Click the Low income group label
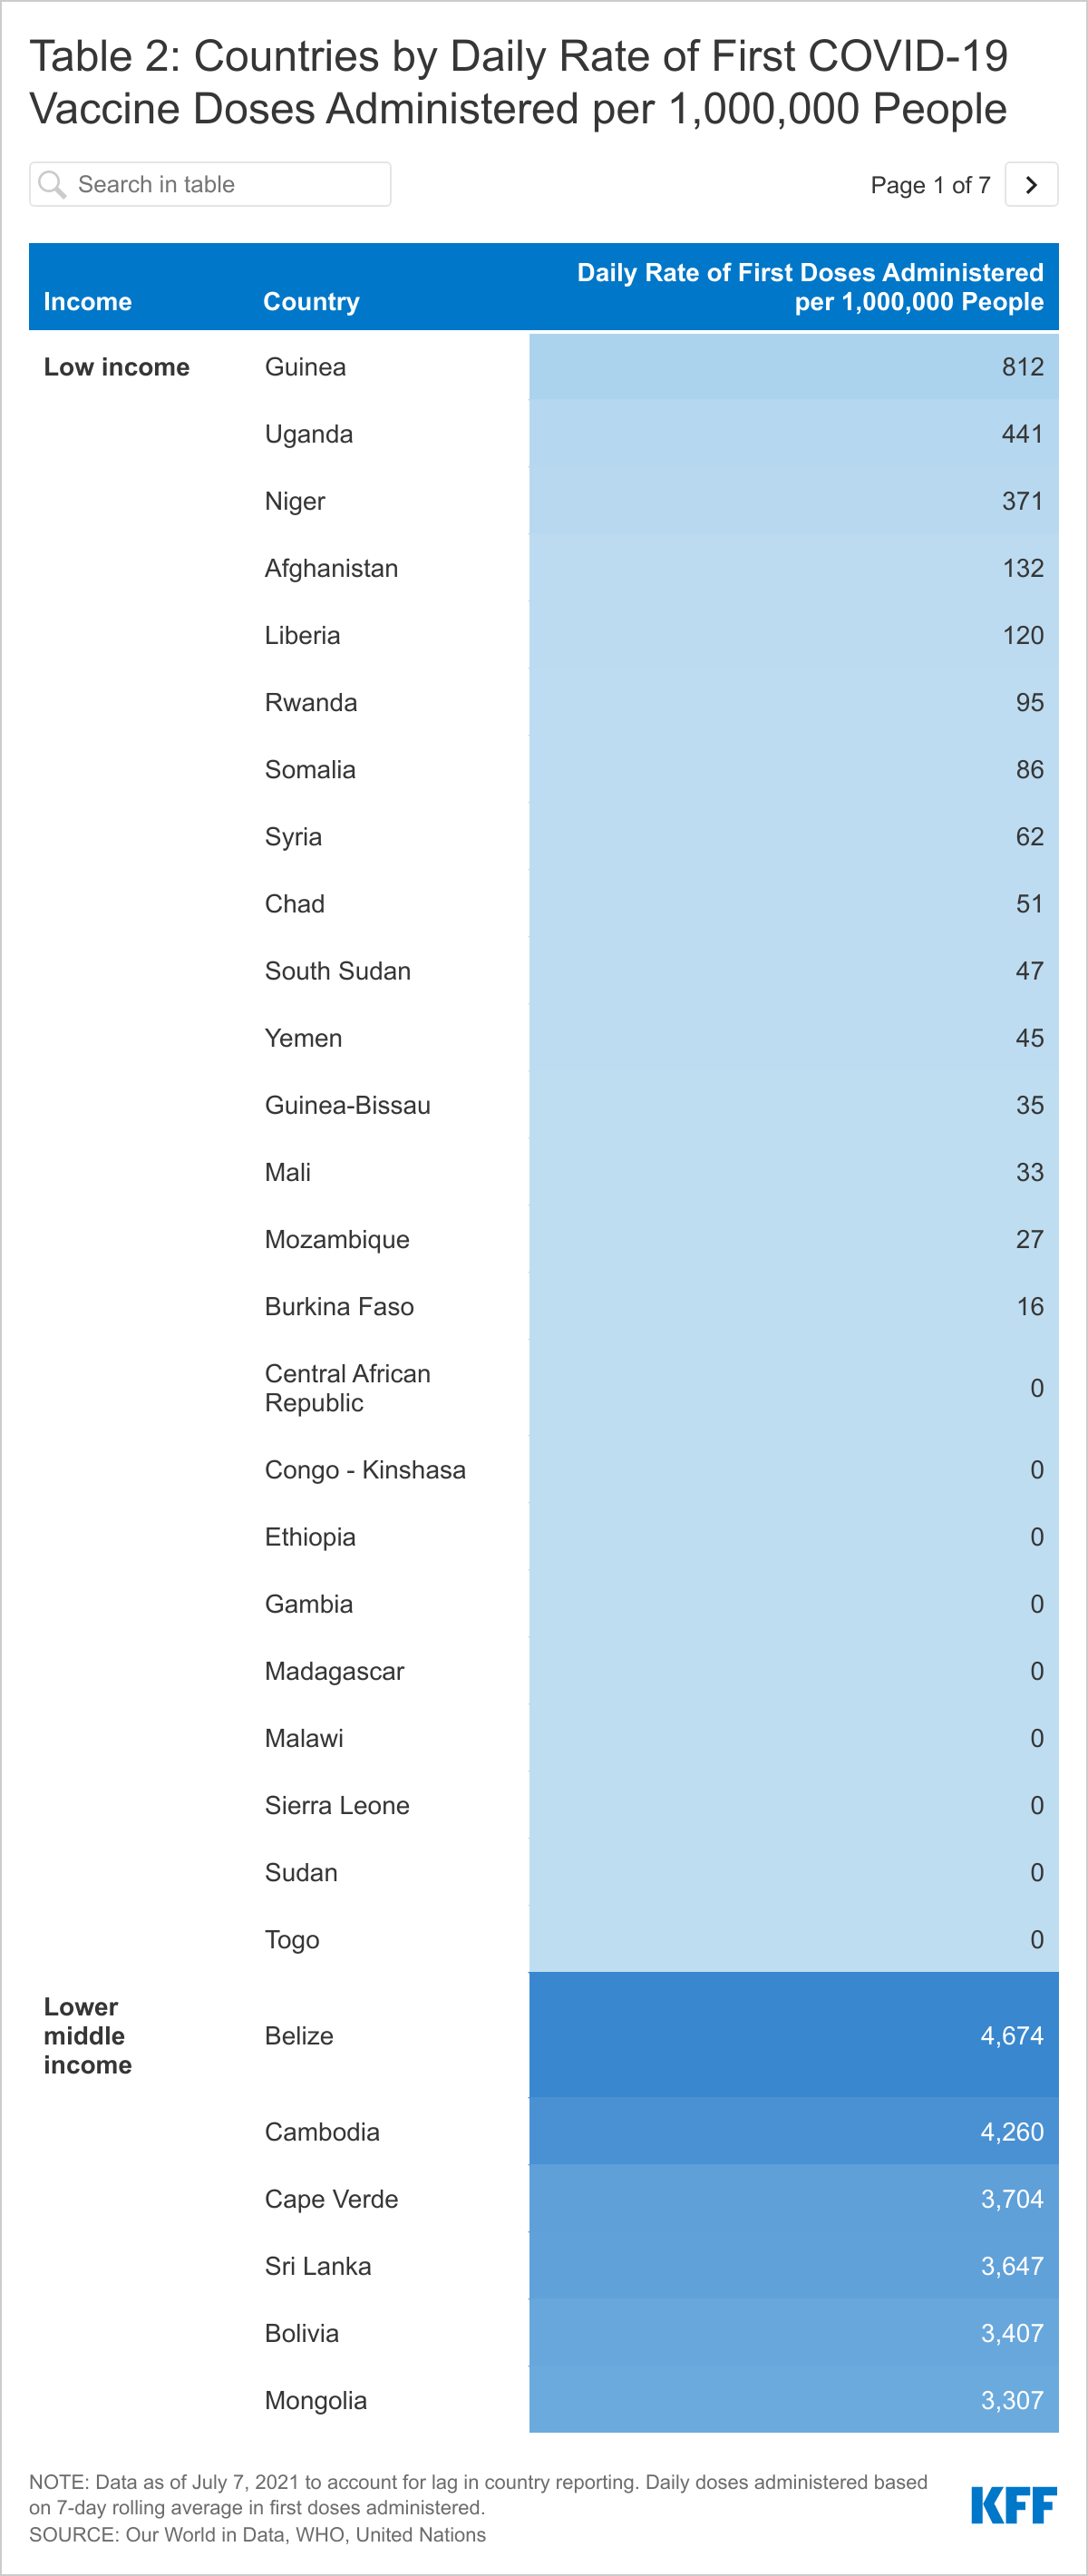 coord(117,367)
